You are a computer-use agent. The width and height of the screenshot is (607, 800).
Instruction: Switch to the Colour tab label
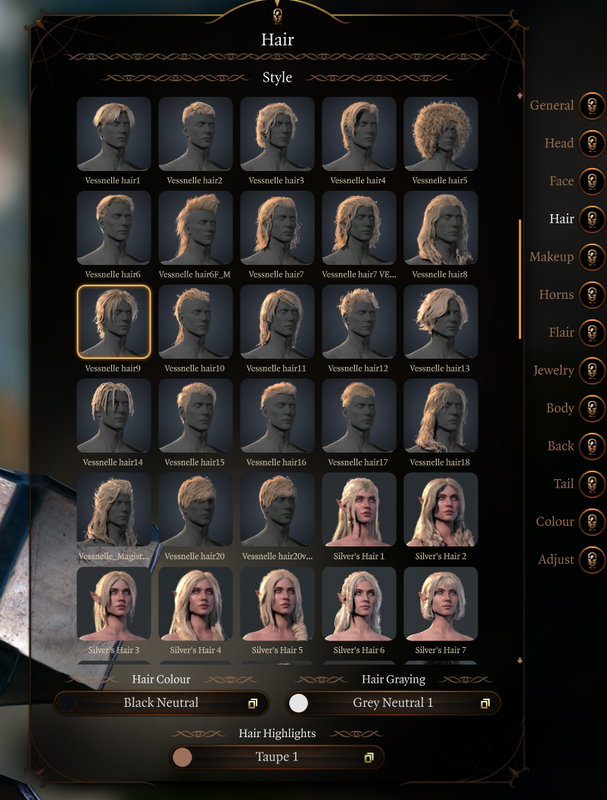pyautogui.click(x=555, y=522)
